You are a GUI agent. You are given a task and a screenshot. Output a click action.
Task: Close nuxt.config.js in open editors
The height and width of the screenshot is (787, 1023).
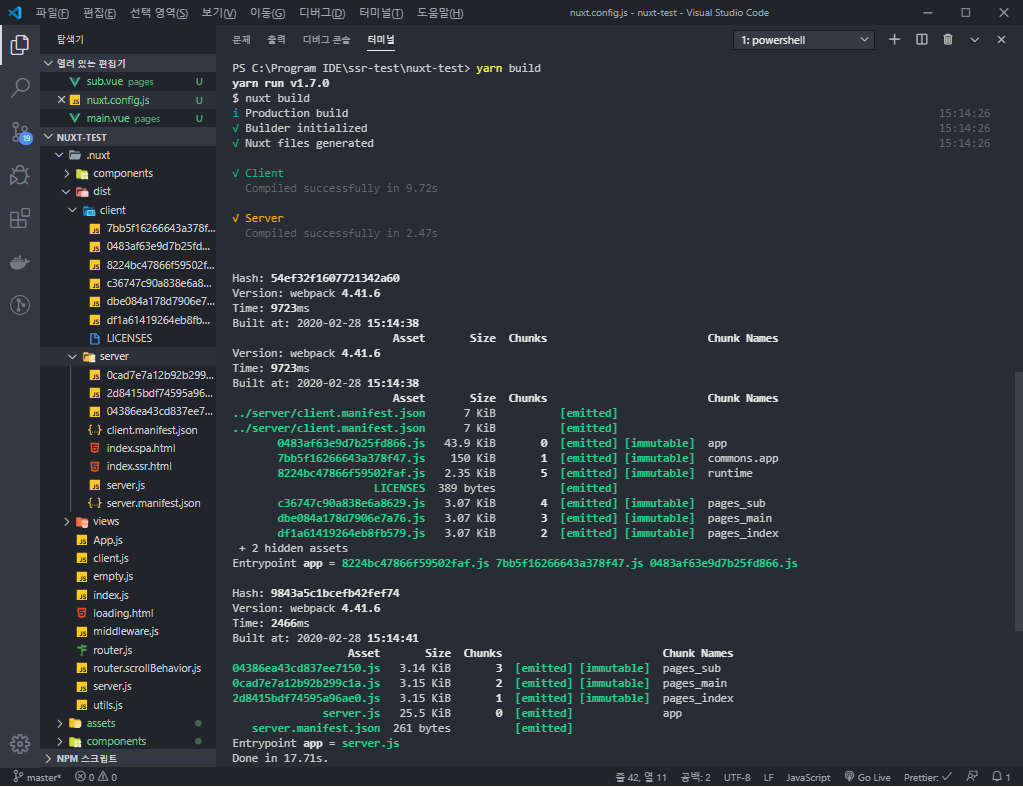61,100
